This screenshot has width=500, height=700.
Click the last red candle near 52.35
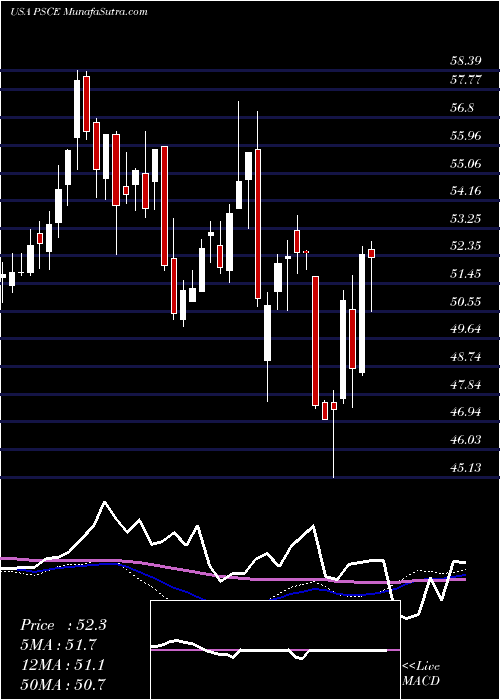[x=371, y=253]
